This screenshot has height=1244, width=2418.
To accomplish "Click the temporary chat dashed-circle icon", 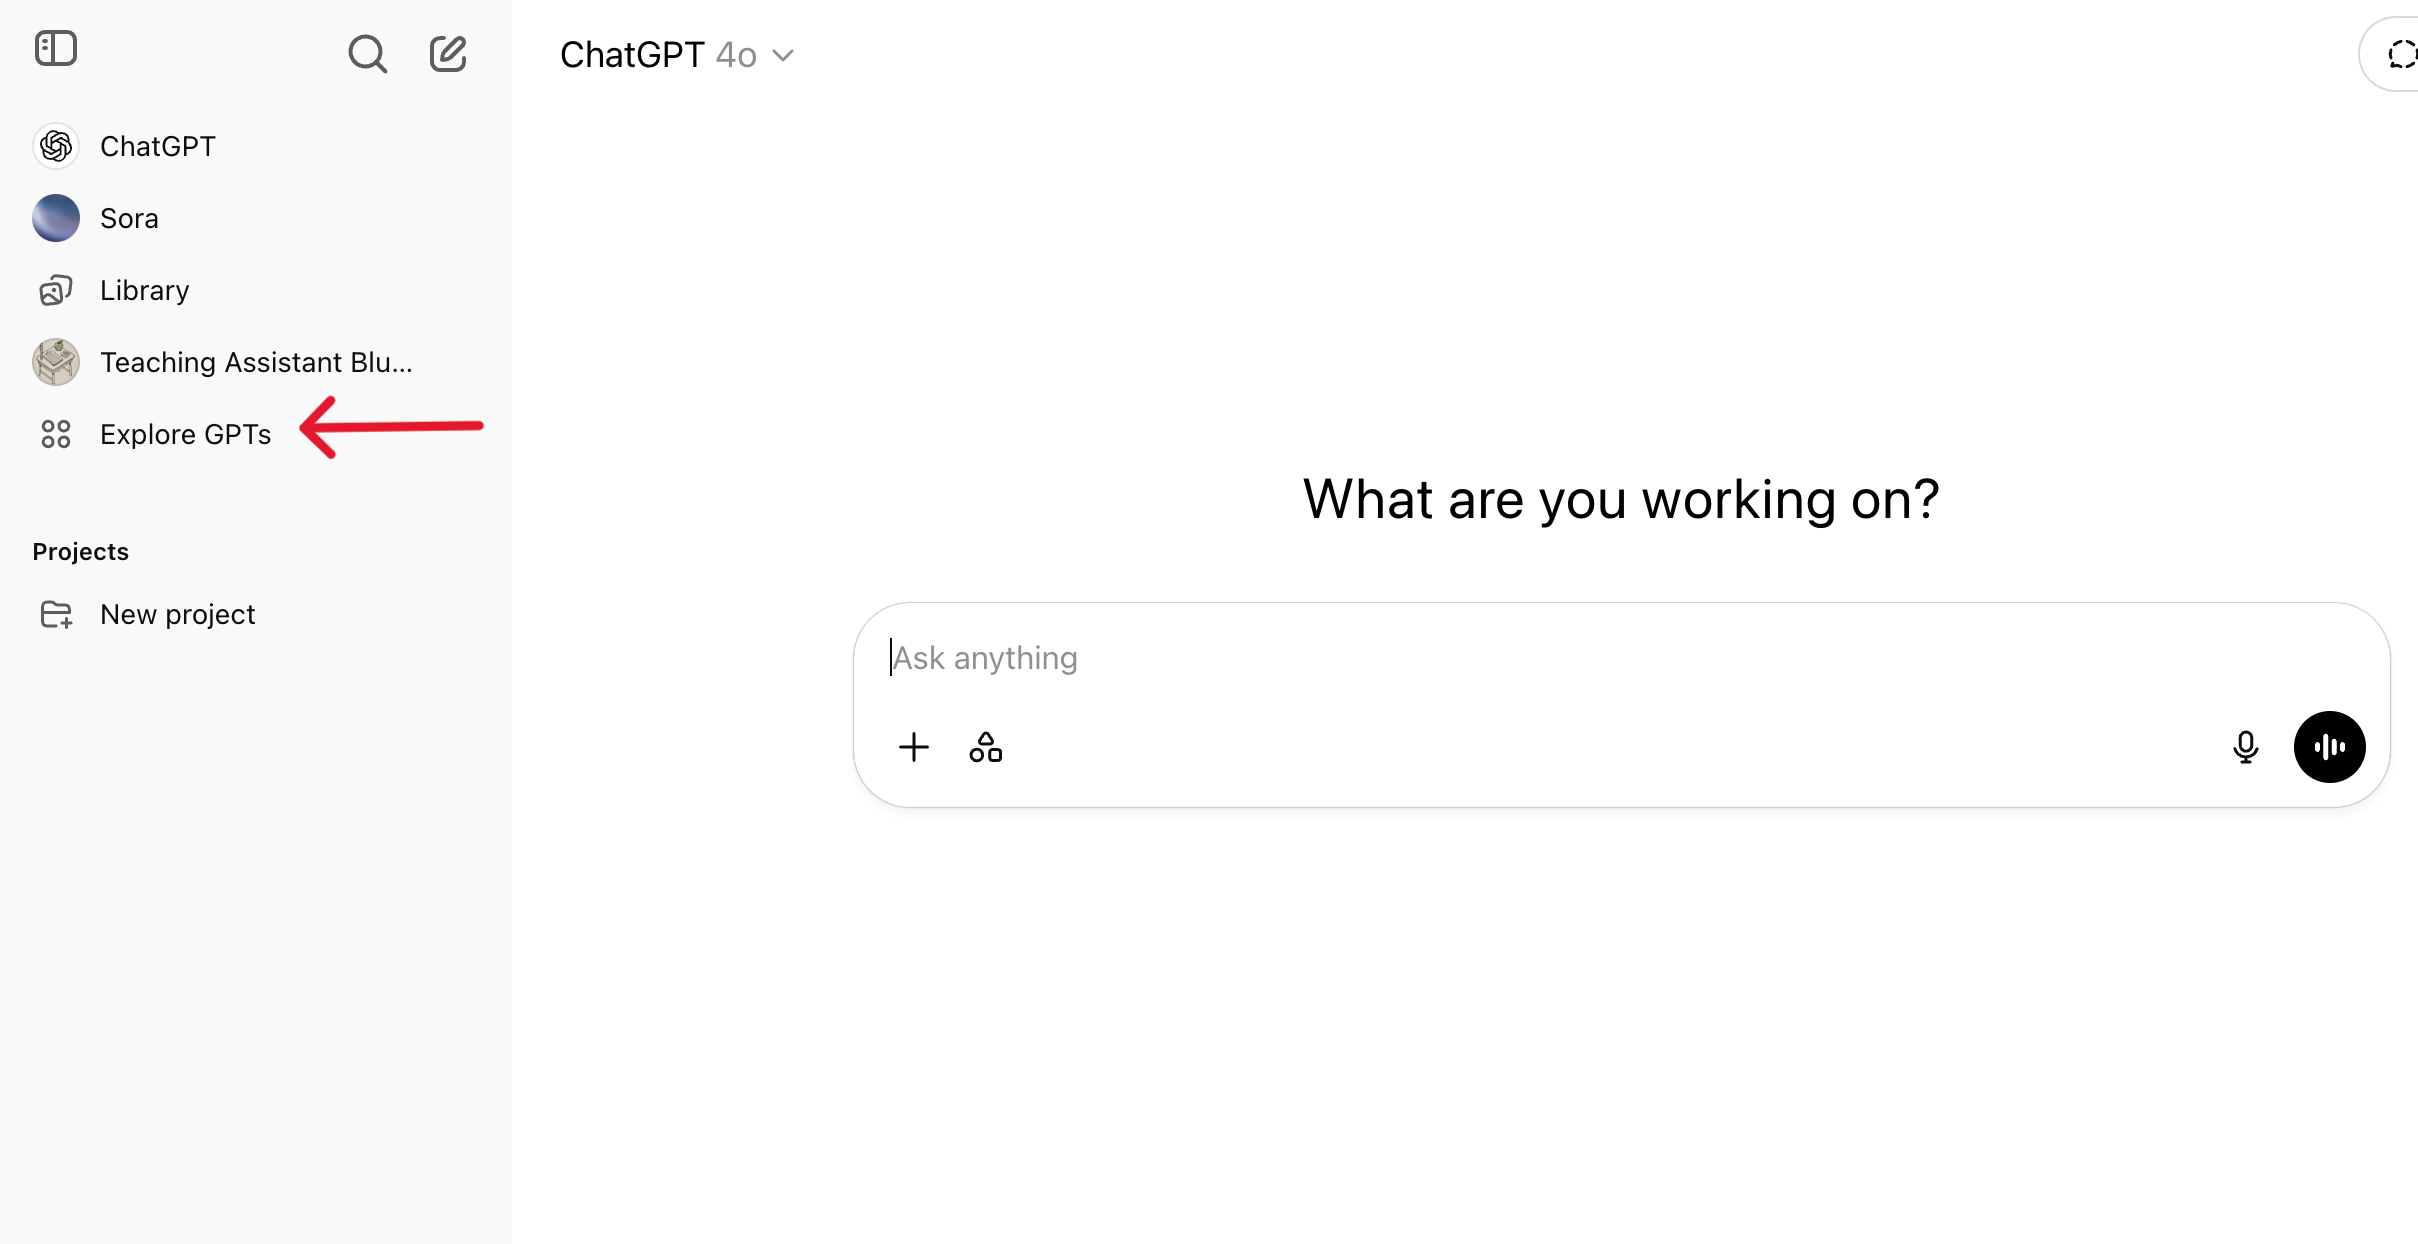I will (2400, 55).
